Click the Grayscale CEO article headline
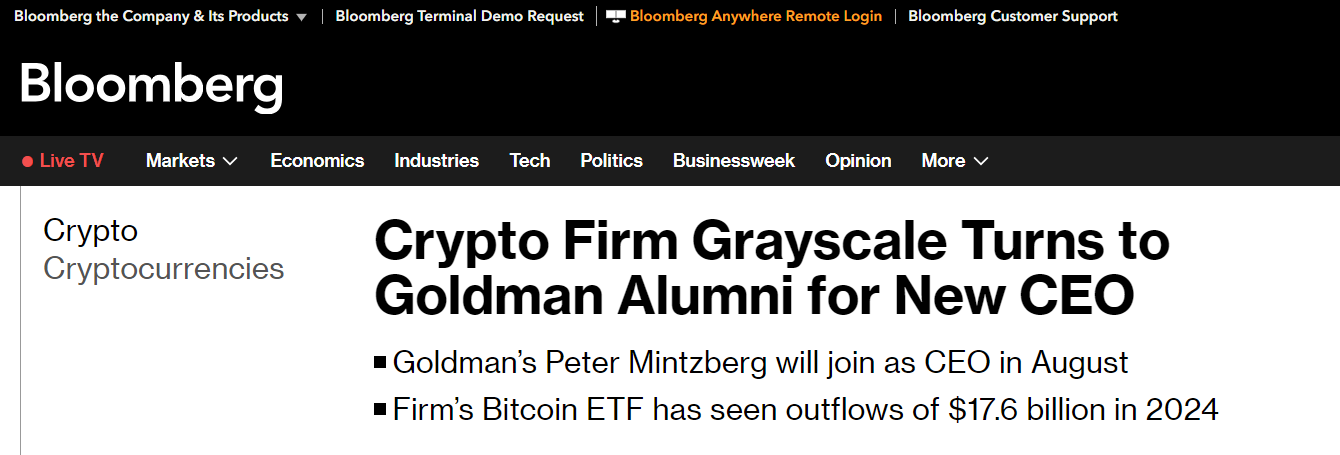 (x=771, y=268)
